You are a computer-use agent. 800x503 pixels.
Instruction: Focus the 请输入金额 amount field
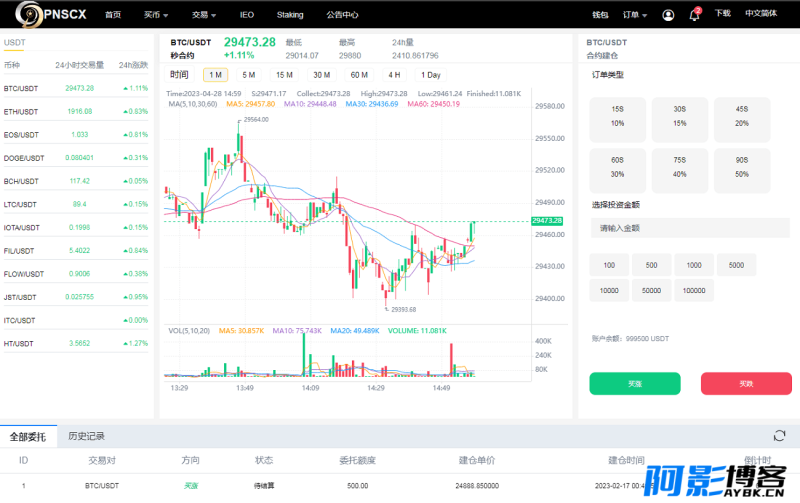click(x=690, y=228)
